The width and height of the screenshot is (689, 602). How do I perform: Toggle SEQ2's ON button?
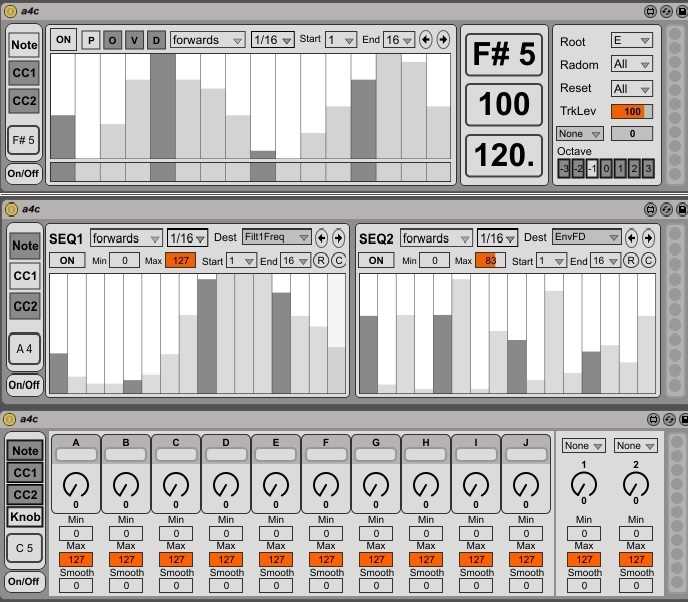coord(375,260)
